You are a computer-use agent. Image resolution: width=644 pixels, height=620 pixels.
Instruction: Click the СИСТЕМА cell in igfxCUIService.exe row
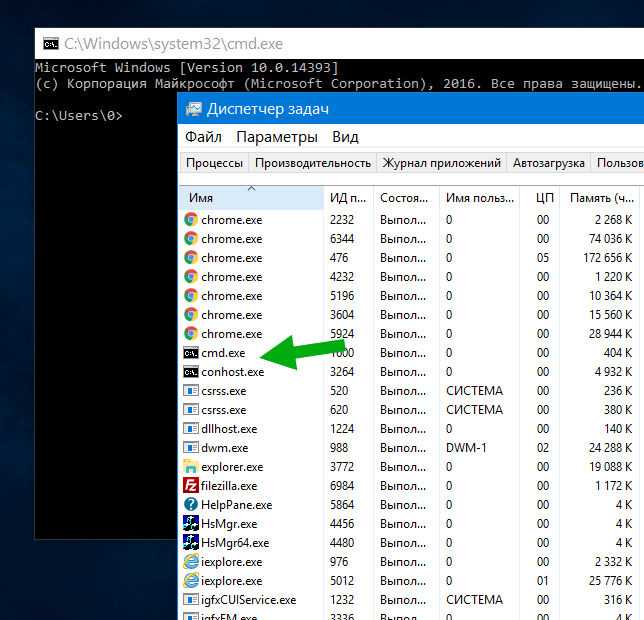point(474,600)
